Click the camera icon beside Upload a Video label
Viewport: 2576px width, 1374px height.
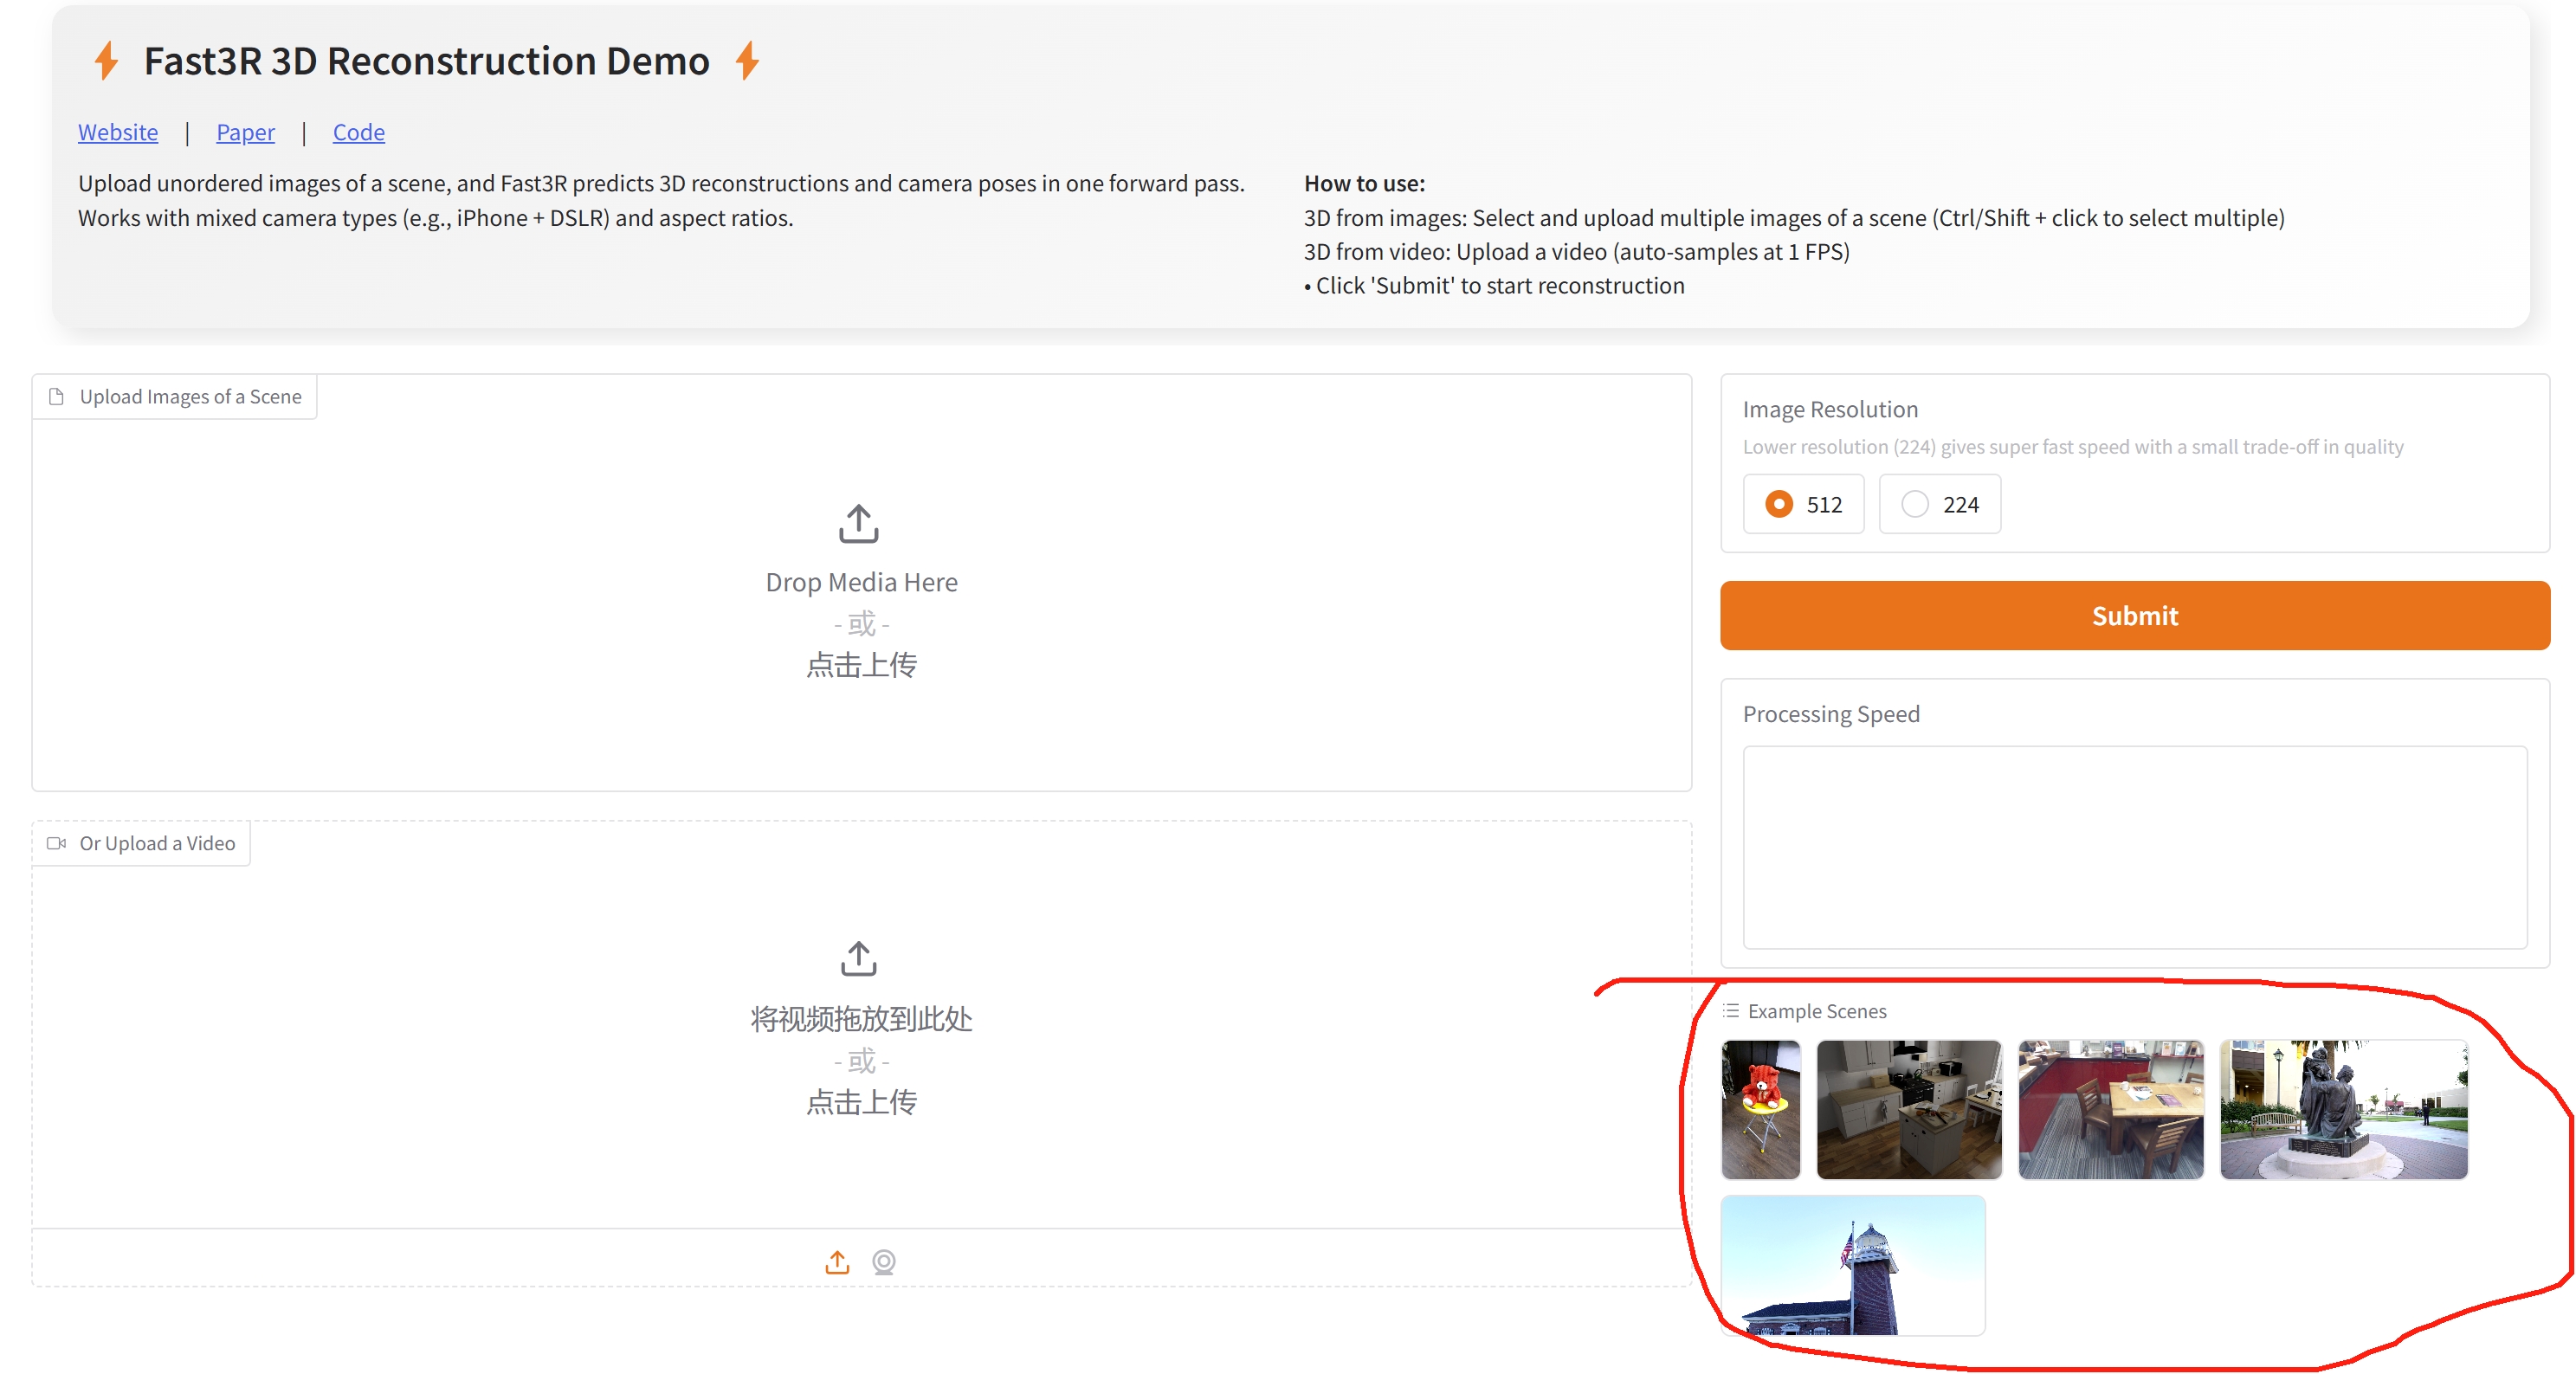click(x=57, y=843)
